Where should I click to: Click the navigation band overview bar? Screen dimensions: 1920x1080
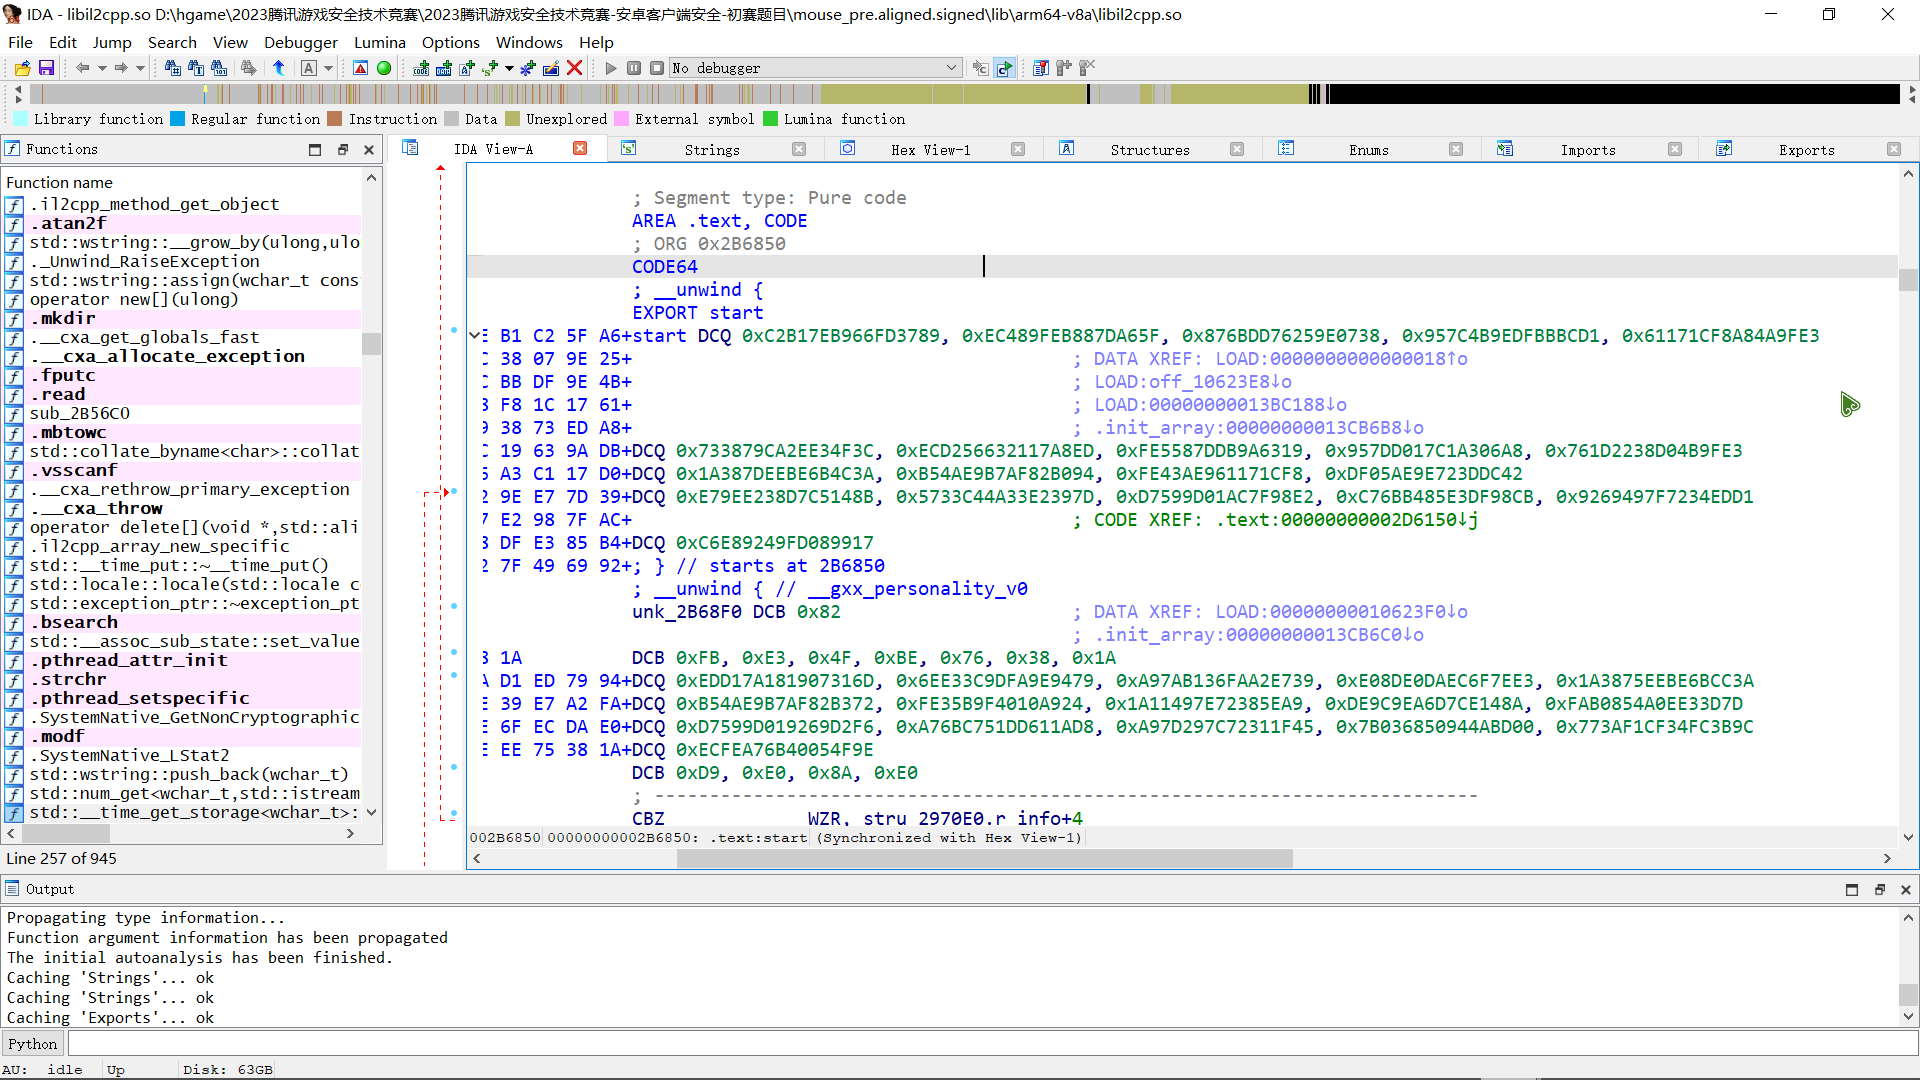pos(960,94)
